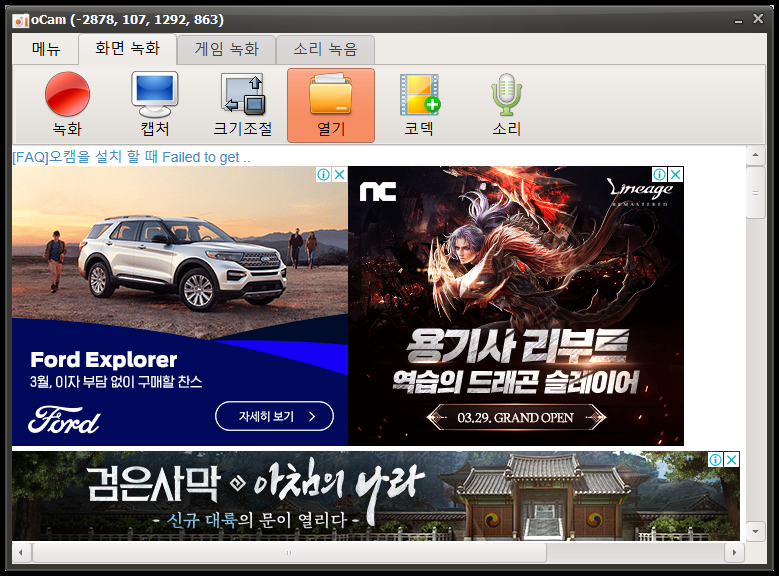Open the 크기조절 resize tool
The height and width of the screenshot is (576, 779).
243,105
